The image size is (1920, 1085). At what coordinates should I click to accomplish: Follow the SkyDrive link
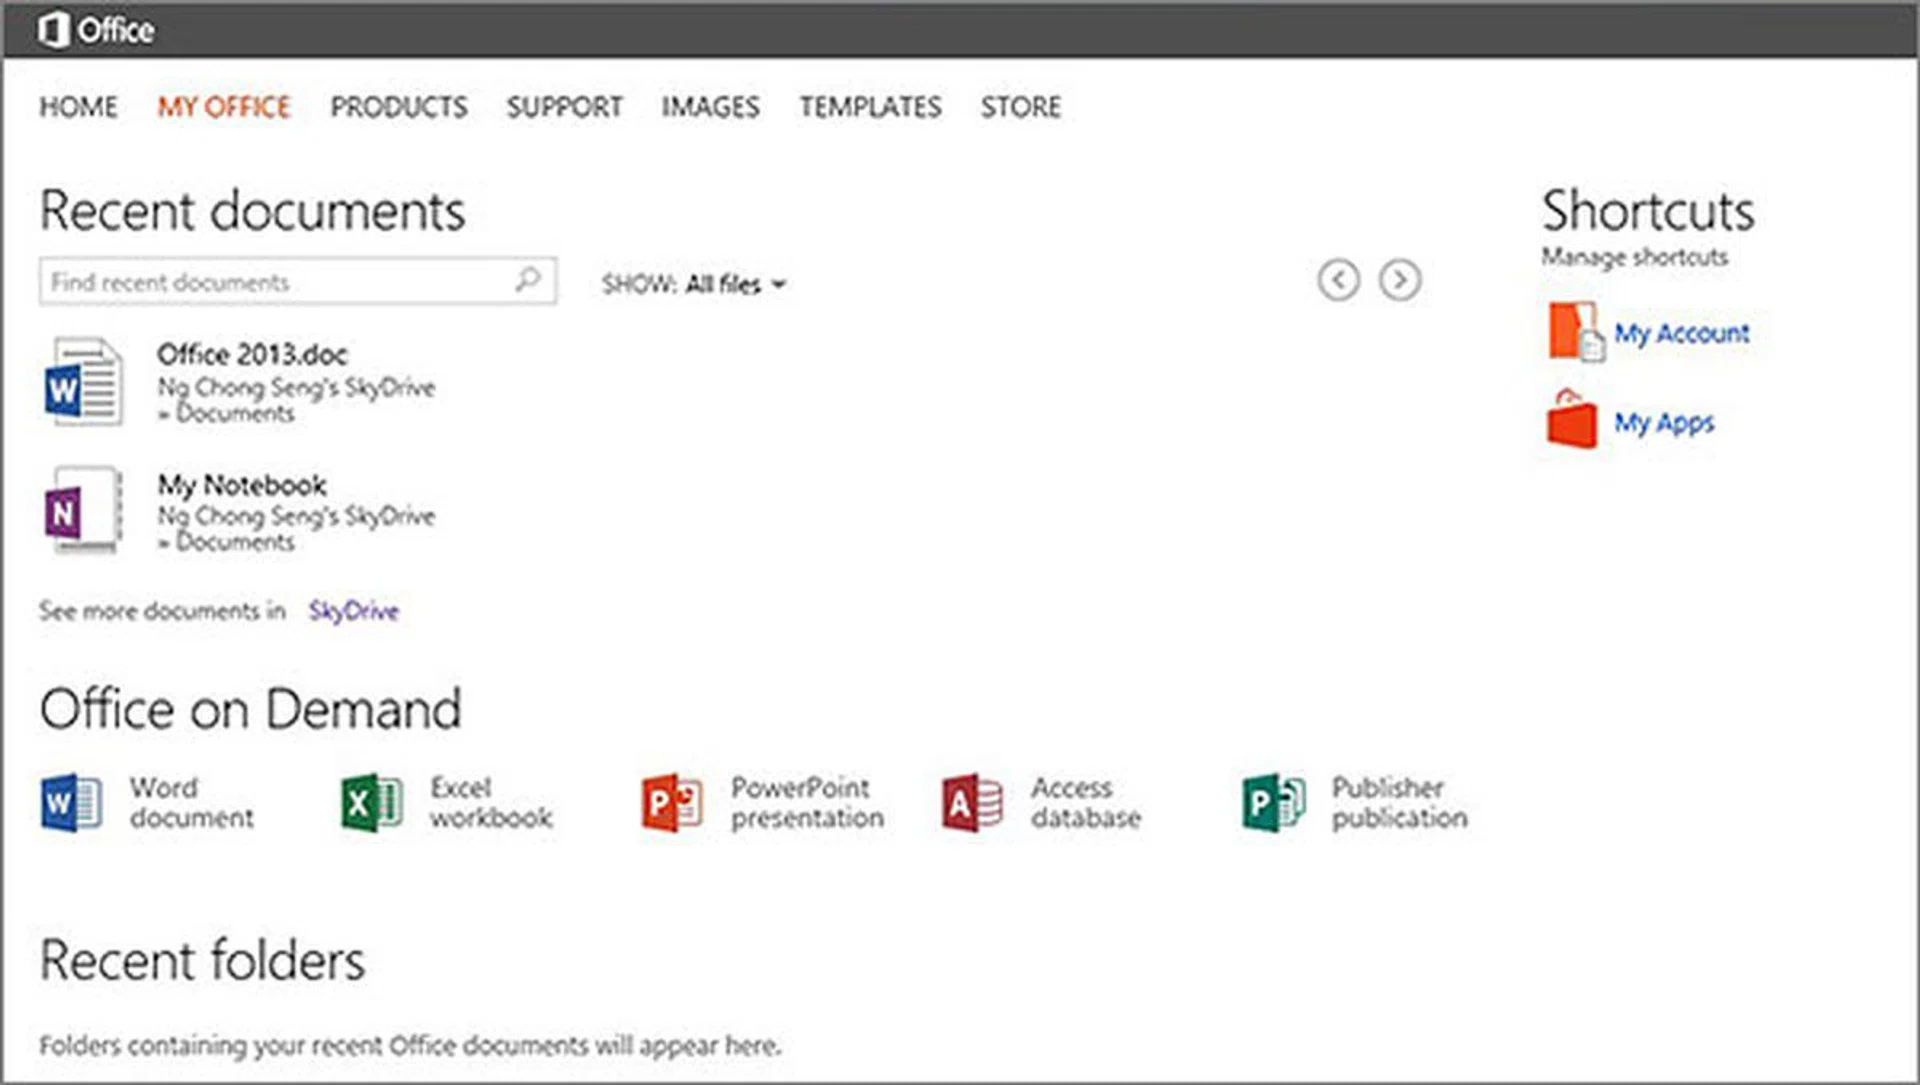tap(353, 611)
